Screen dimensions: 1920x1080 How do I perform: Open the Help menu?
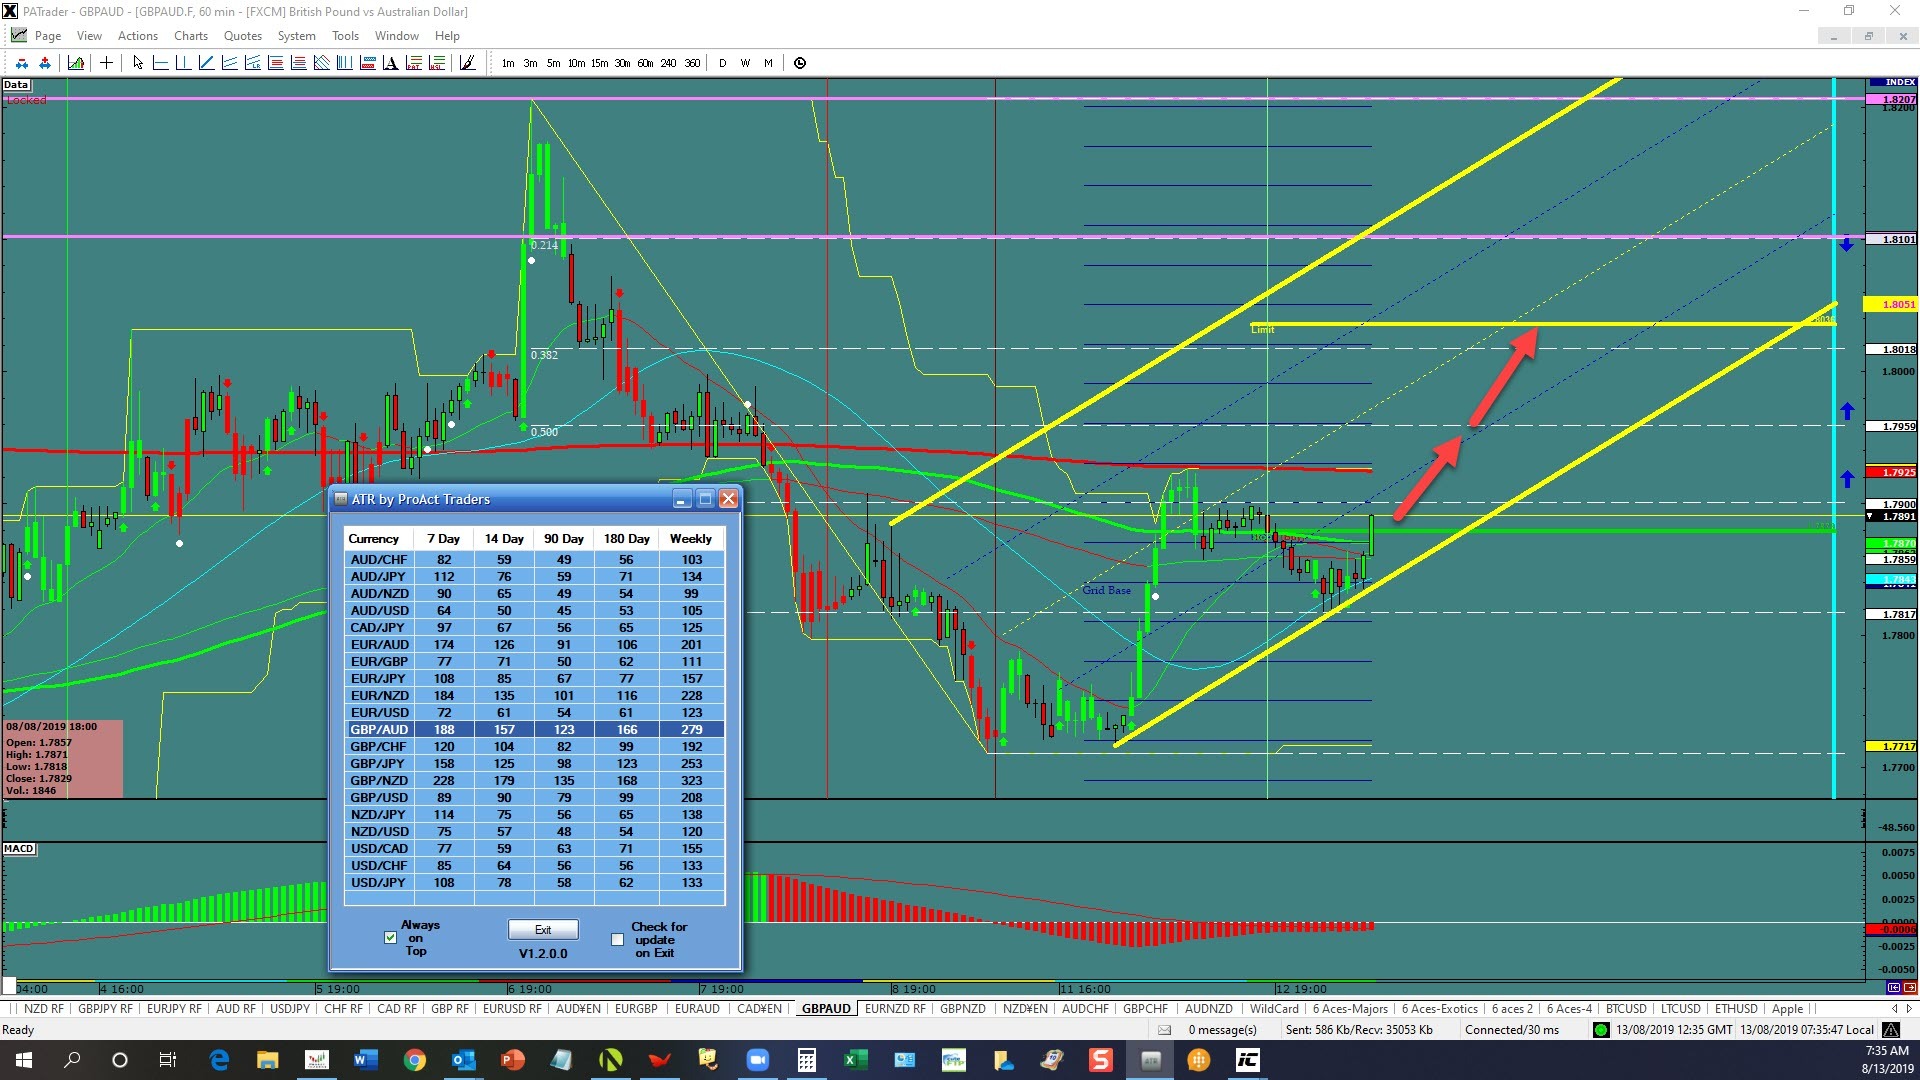(447, 36)
